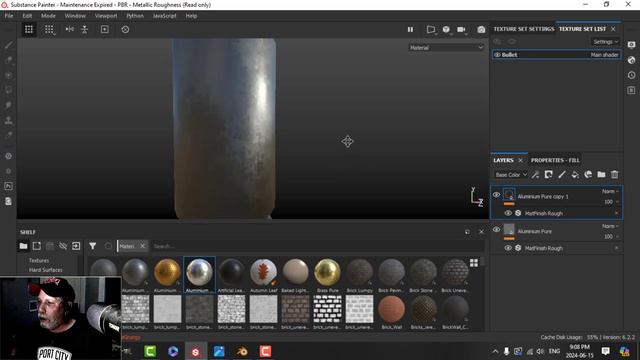Add a smart material layer
The image size is (640, 360).
(588, 175)
